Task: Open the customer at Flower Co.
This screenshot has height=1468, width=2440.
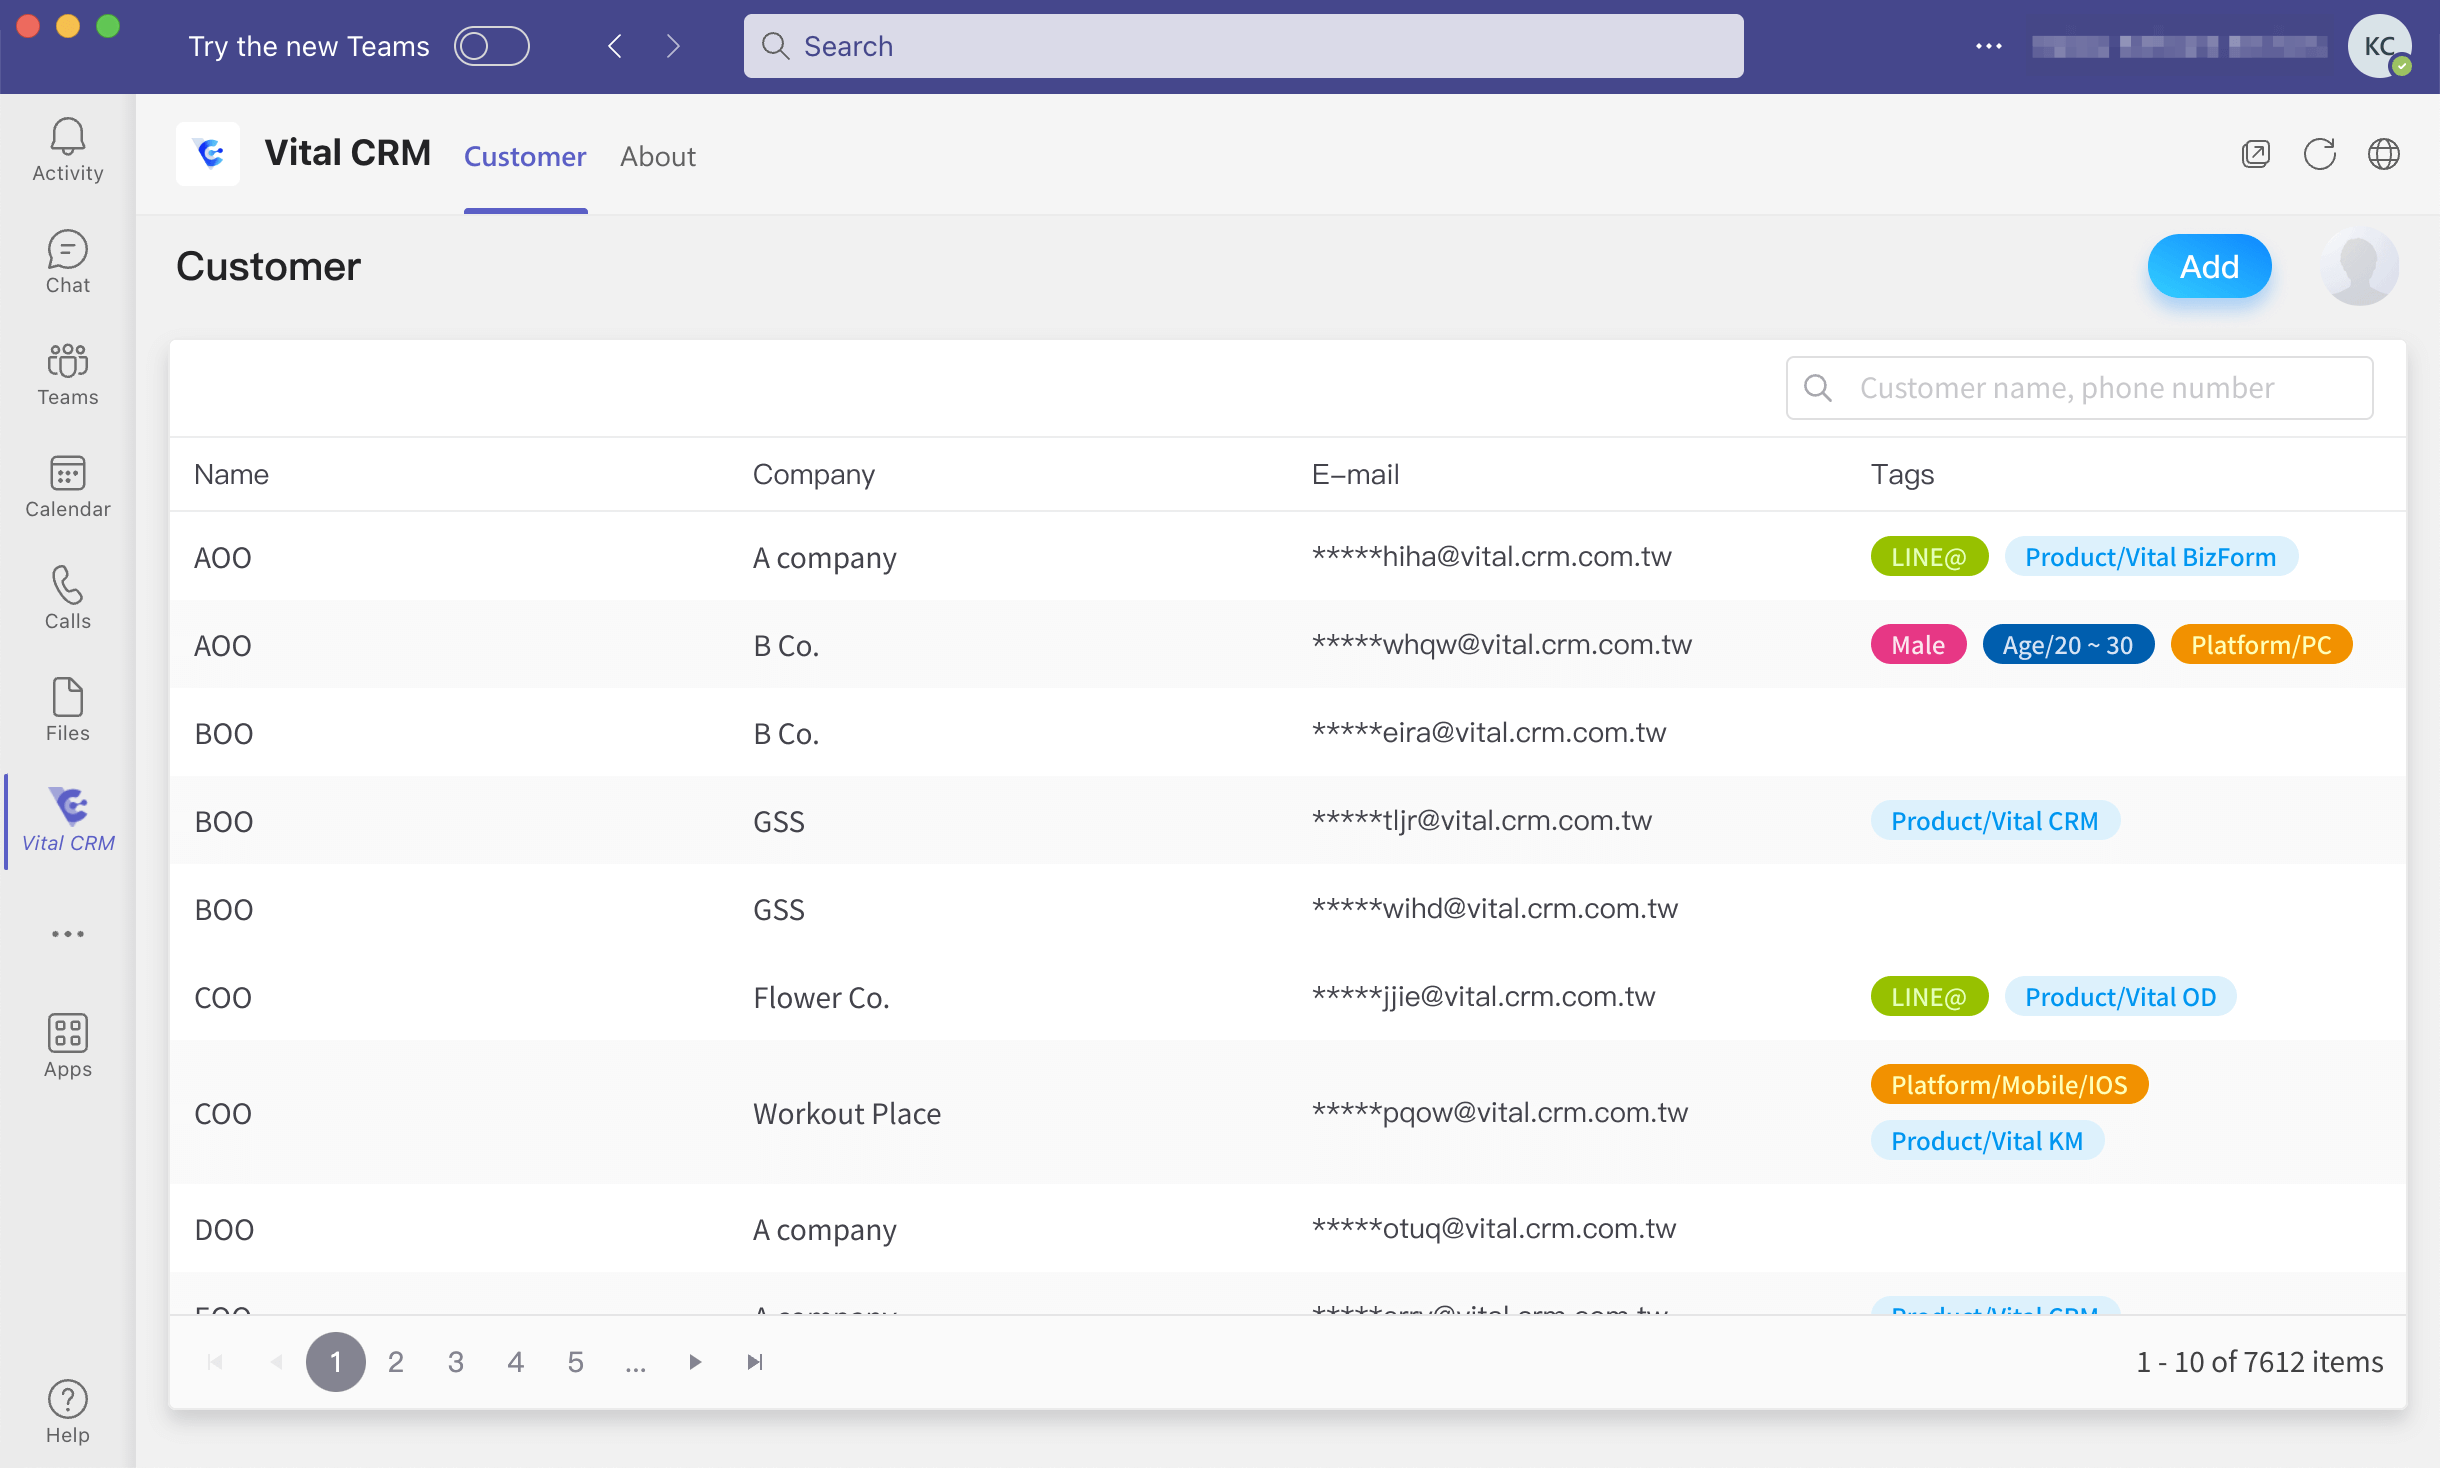Action: coord(1288,997)
